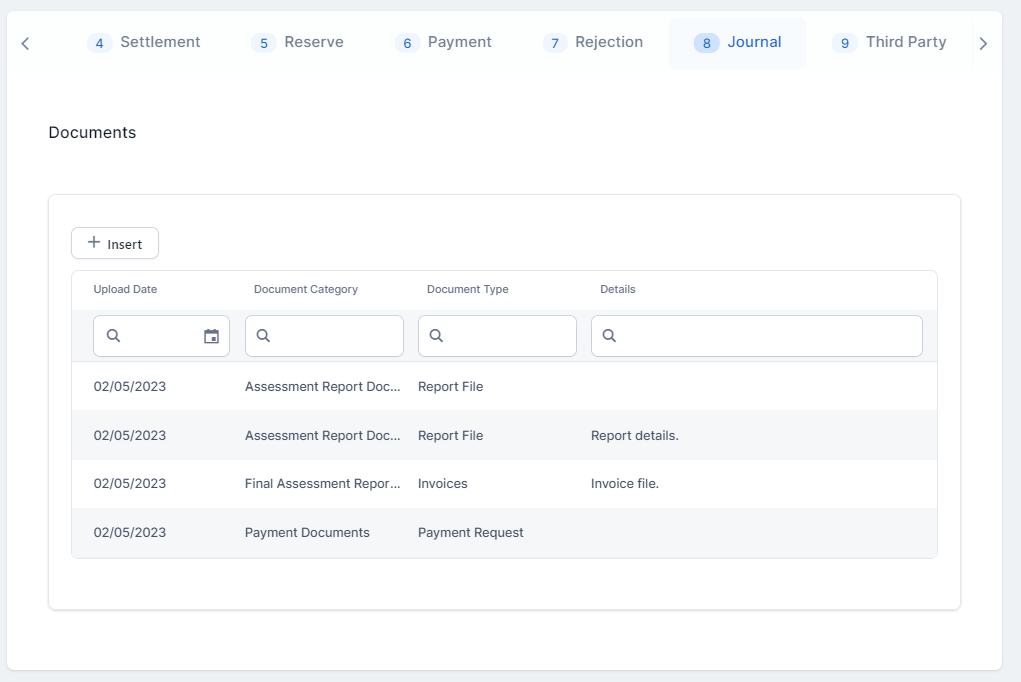This screenshot has height=682, width=1021.
Task: Open the Reserve tab
Action: point(297,43)
